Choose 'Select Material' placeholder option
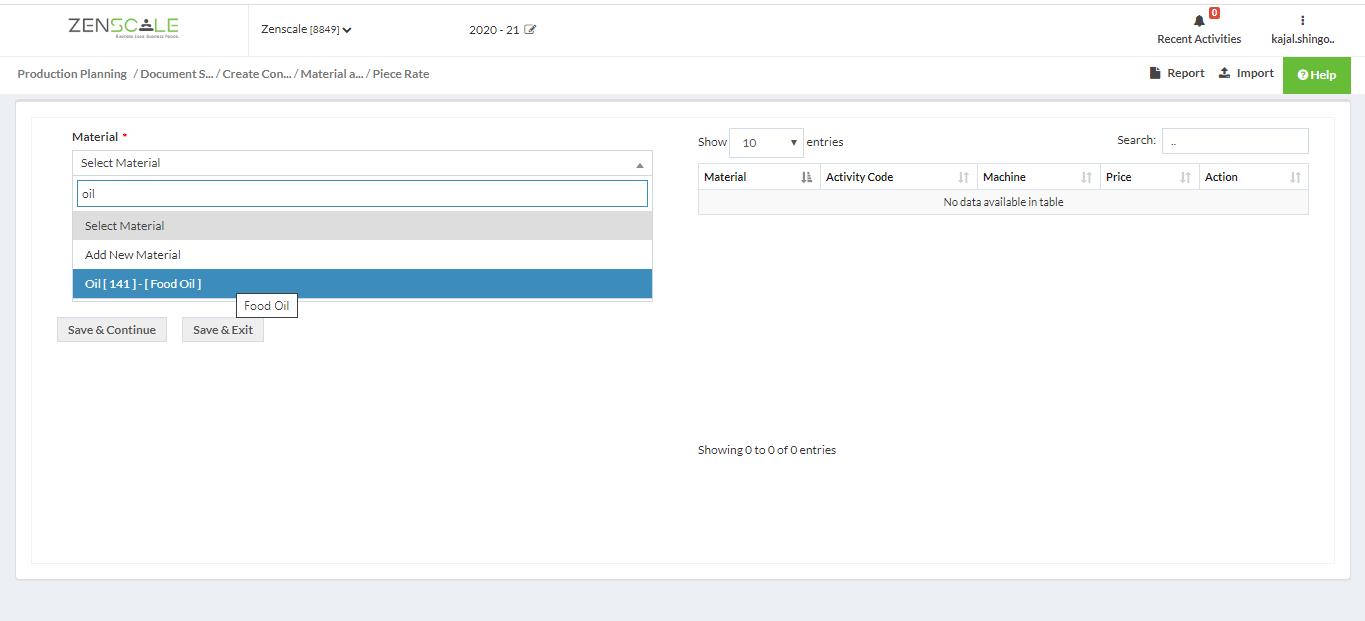 tap(362, 226)
